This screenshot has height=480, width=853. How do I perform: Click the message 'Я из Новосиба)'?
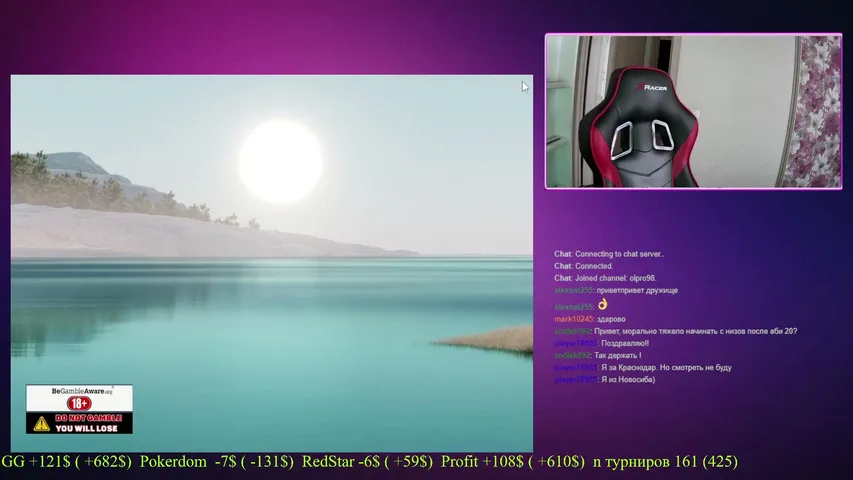(628, 380)
